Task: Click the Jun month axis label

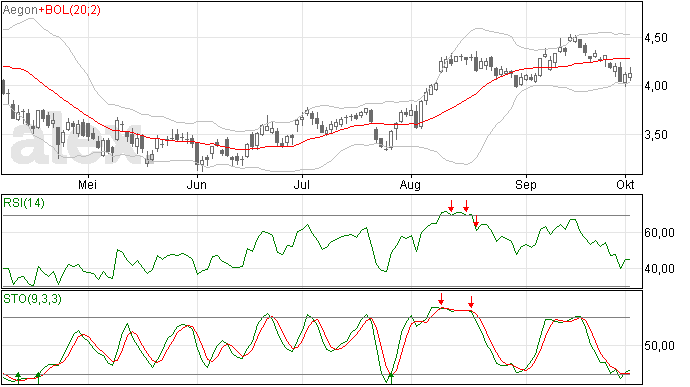Action: click(x=196, y=185)
